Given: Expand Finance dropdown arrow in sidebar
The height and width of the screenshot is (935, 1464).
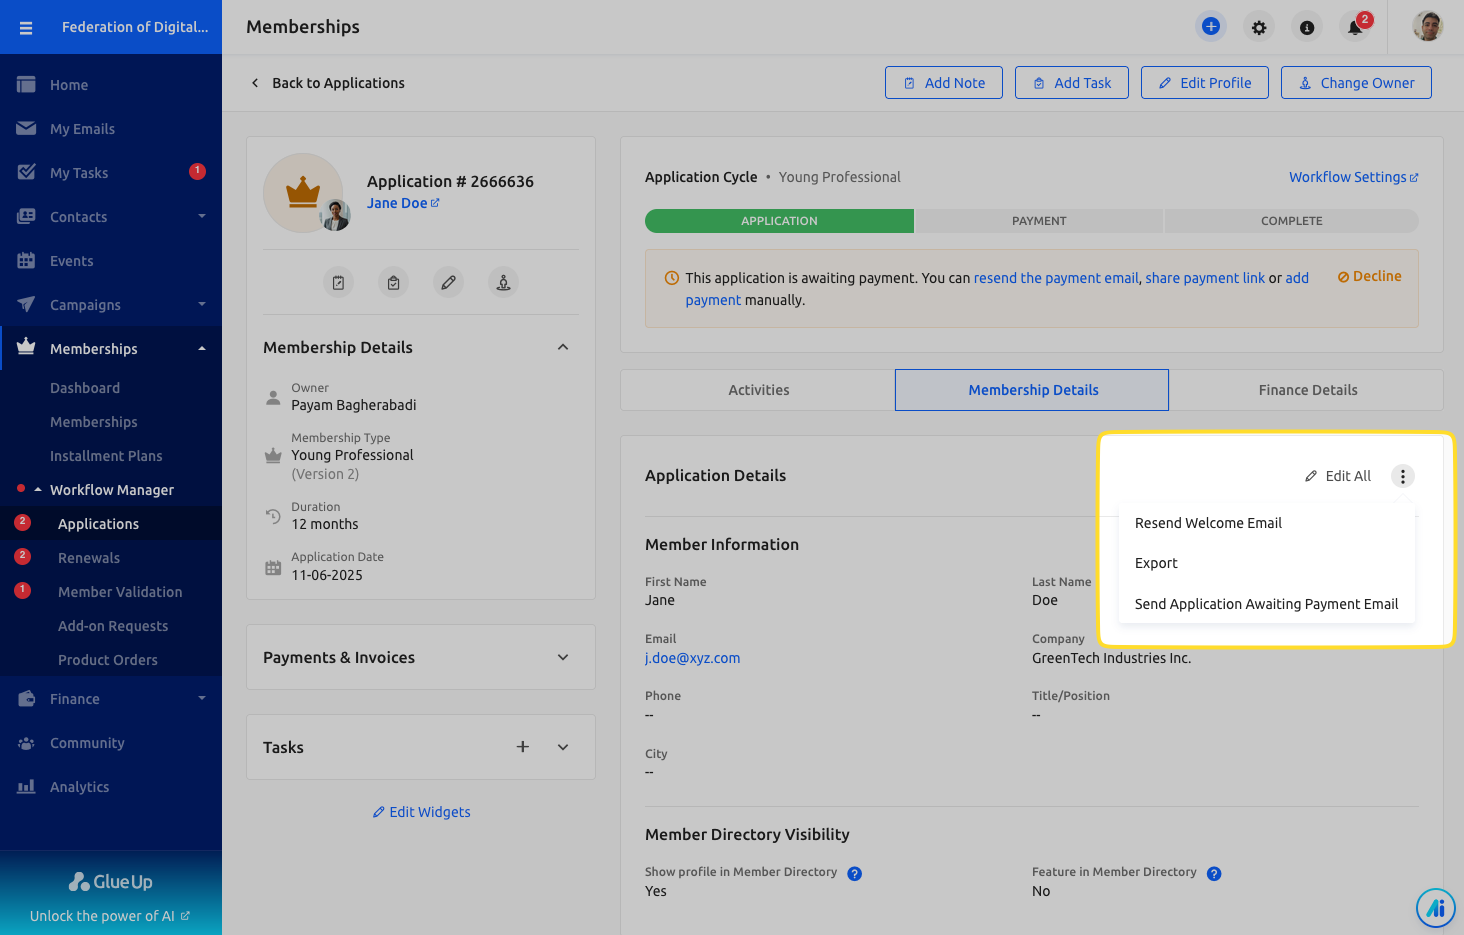Looking at the screenshot, I should point(202,698).
